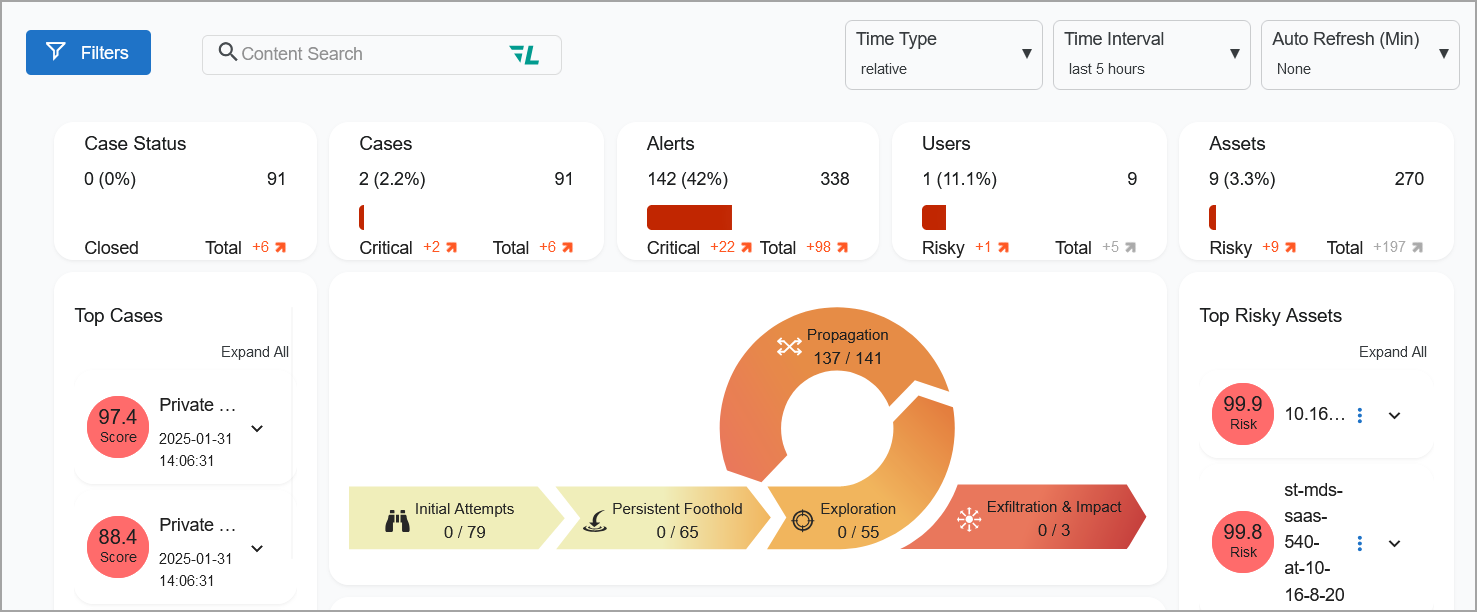The width and height of the screenshot is (1477, 612).
Task: Click the red Critical Alerts progress bar
Action: coord(689,218)
